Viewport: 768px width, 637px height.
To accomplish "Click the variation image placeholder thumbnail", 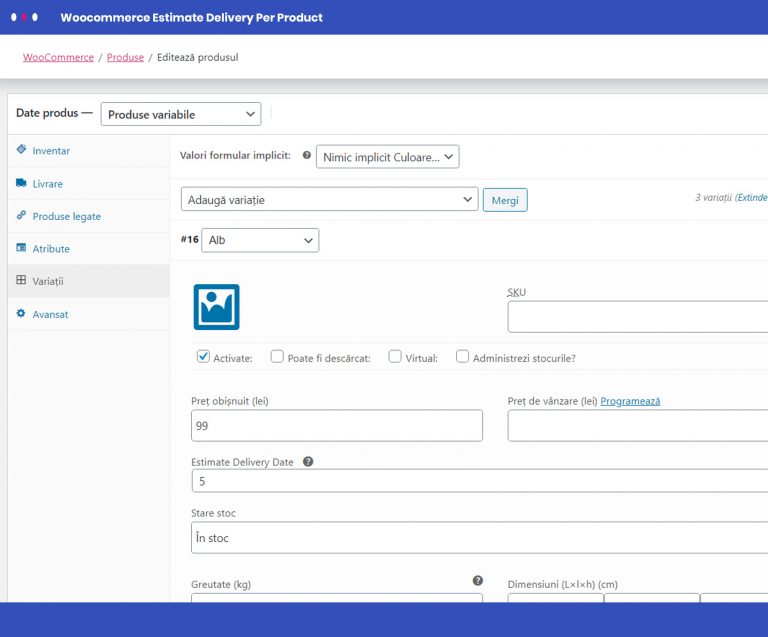I will (x=216, y=307).
